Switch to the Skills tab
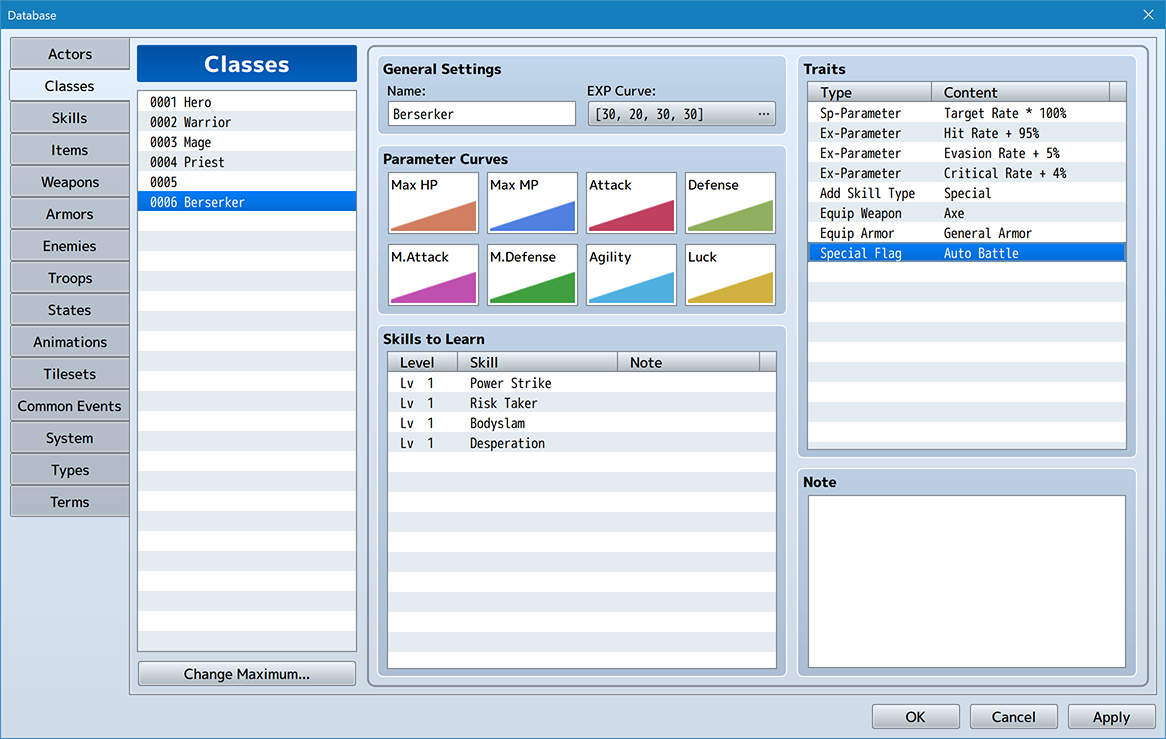1166x739 pixels. [x=70, y=118]
